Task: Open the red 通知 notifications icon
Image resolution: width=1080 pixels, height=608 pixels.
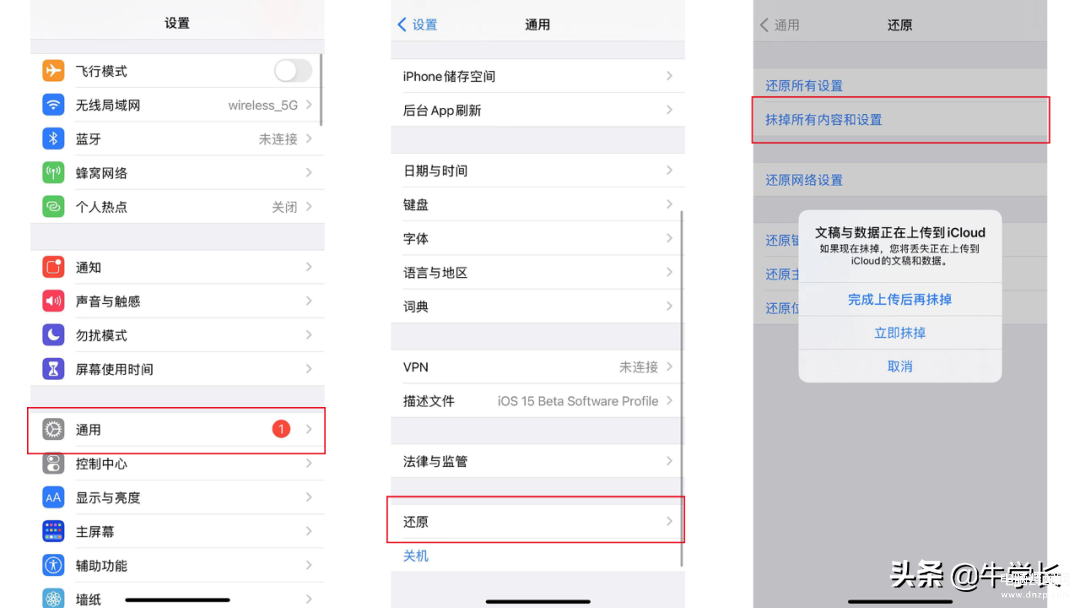Action: click(53, 266)
